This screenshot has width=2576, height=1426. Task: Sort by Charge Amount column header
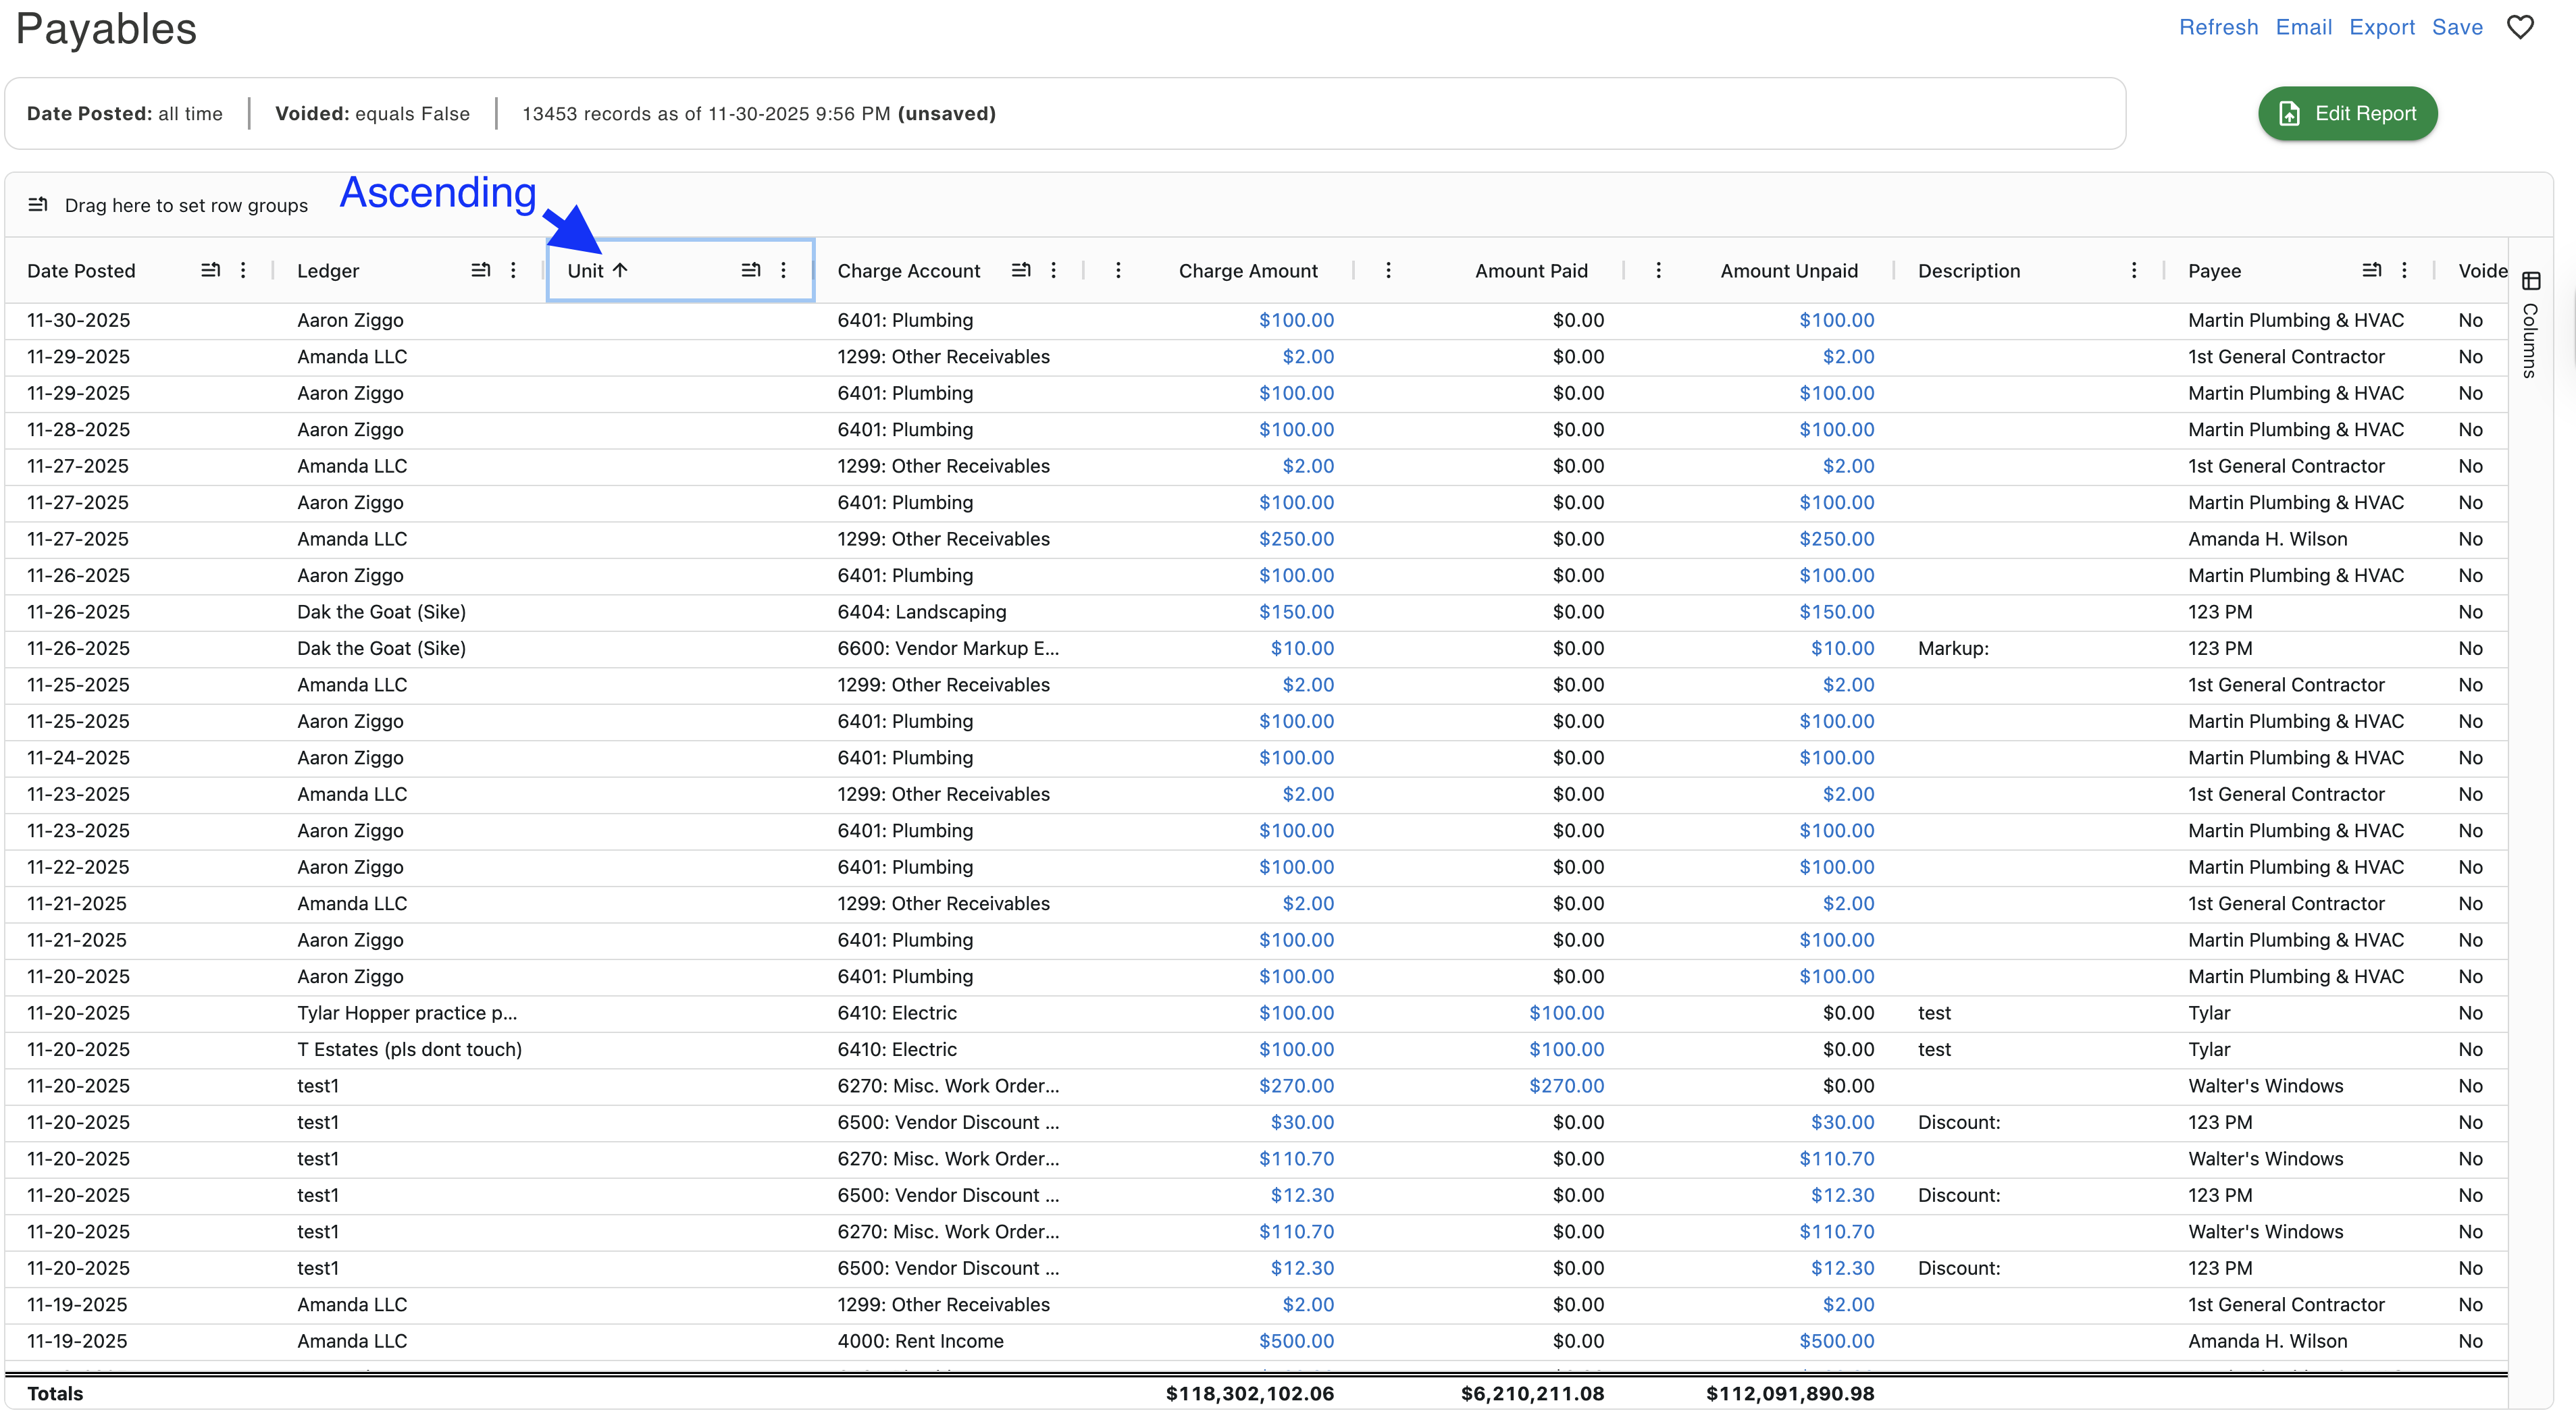(1247, 270)
